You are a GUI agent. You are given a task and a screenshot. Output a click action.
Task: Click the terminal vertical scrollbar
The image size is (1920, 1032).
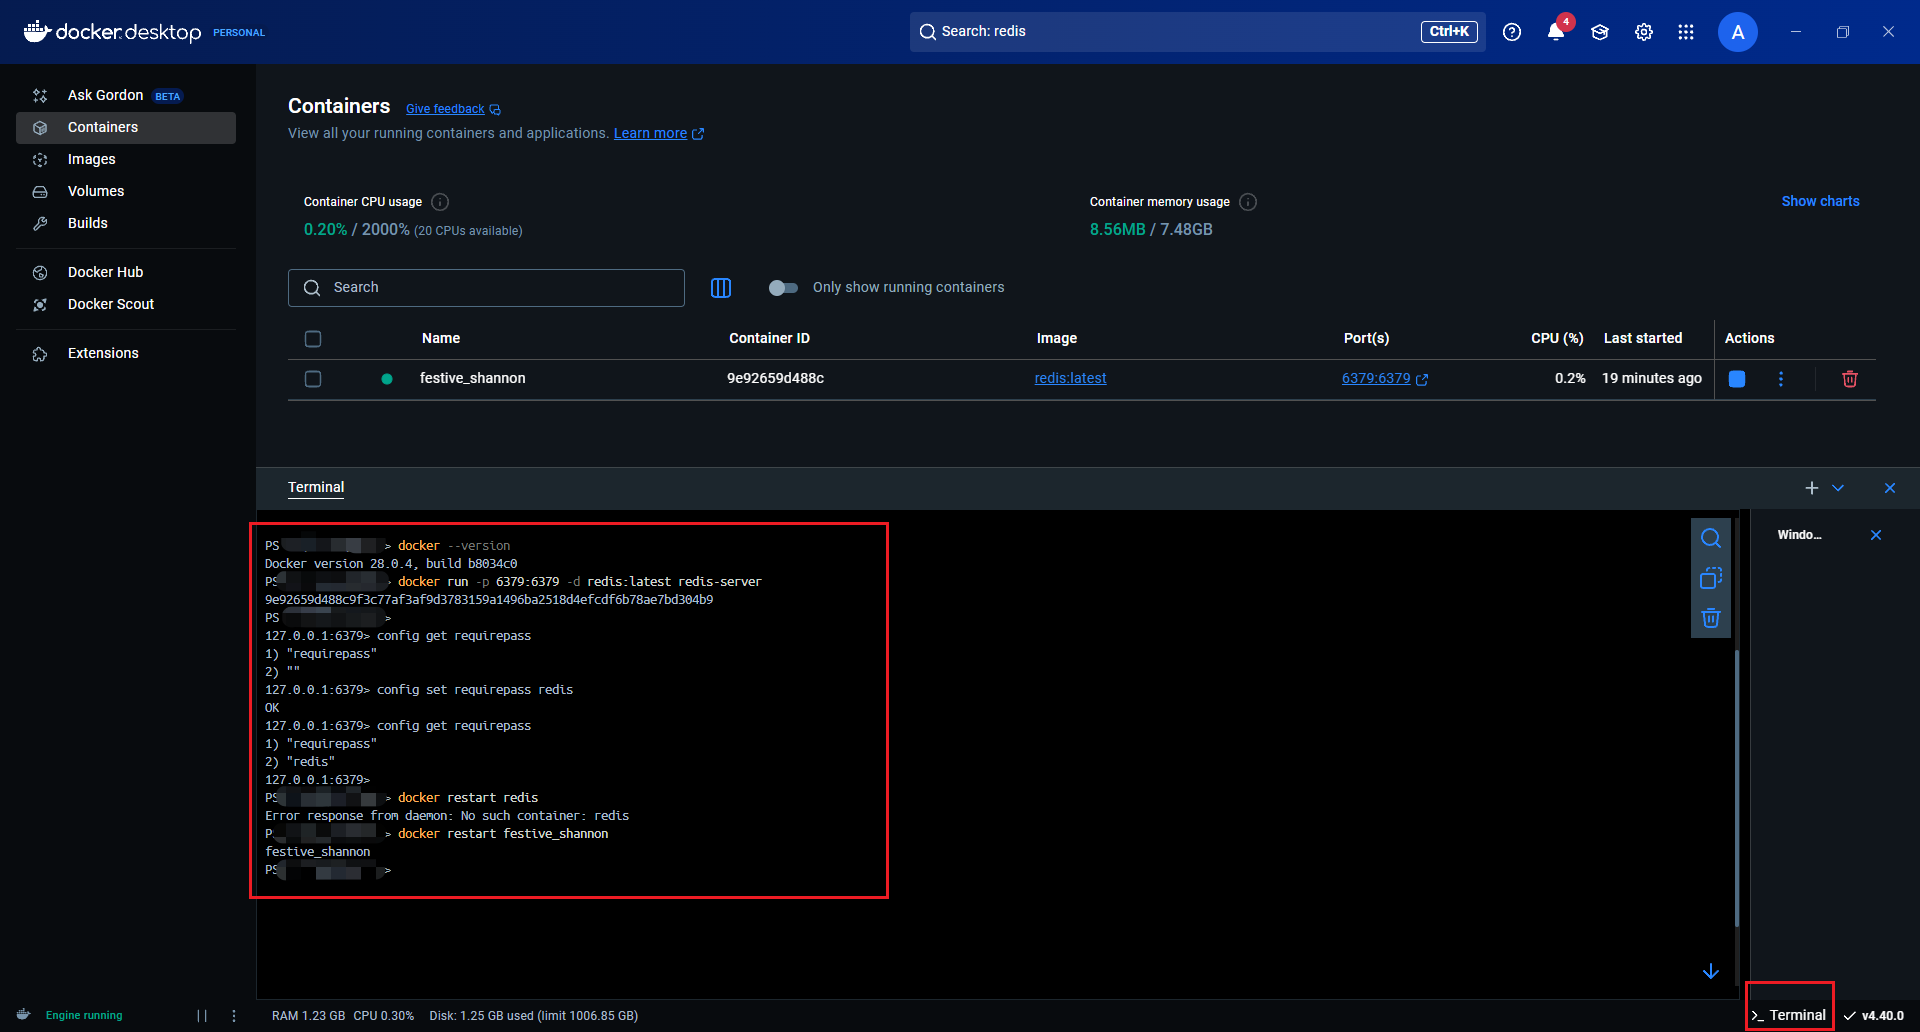pos(1737,780)
